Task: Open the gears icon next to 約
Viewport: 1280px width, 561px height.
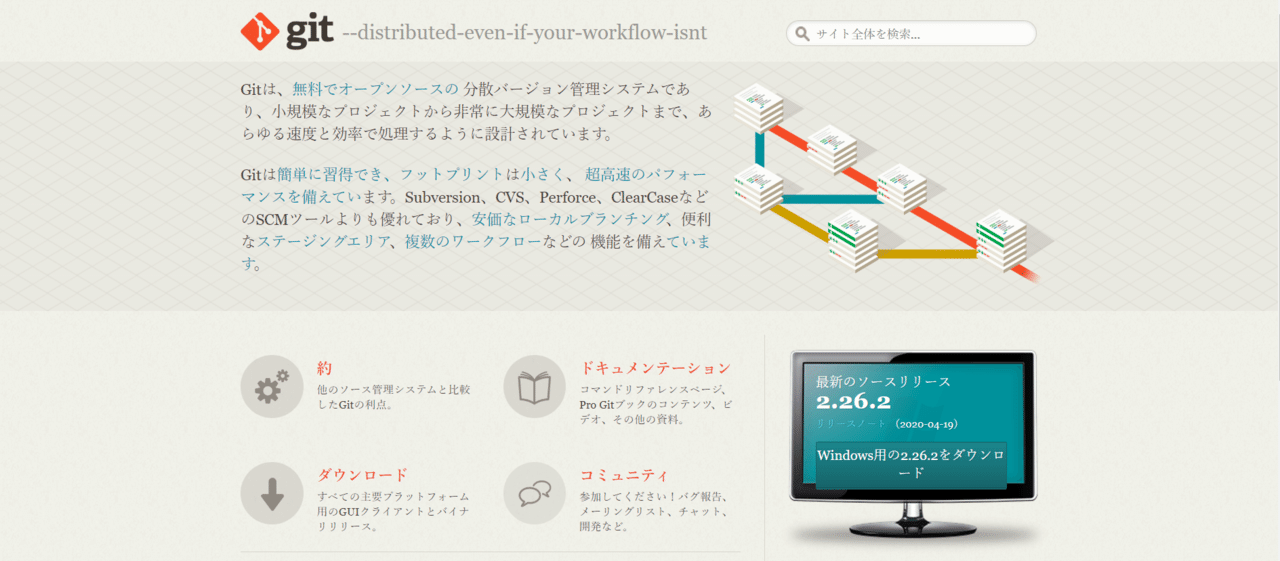Action: pos(272,386)
